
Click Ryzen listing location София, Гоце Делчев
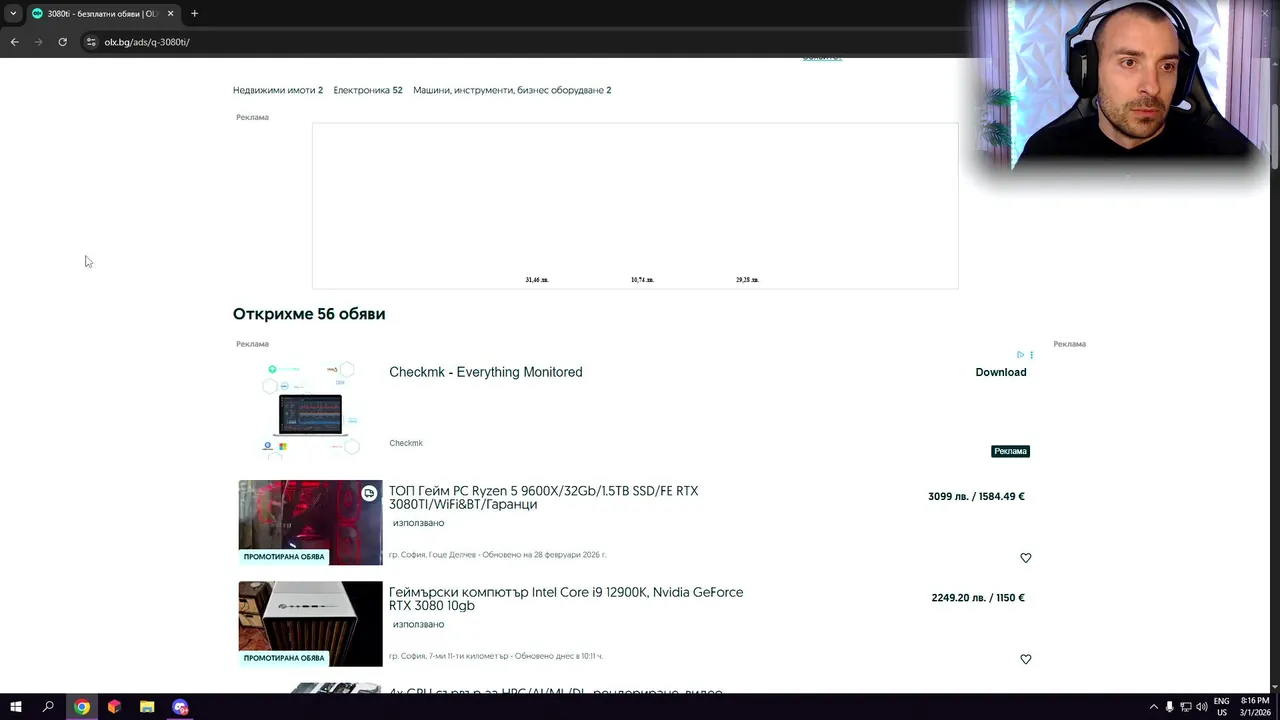432,555
